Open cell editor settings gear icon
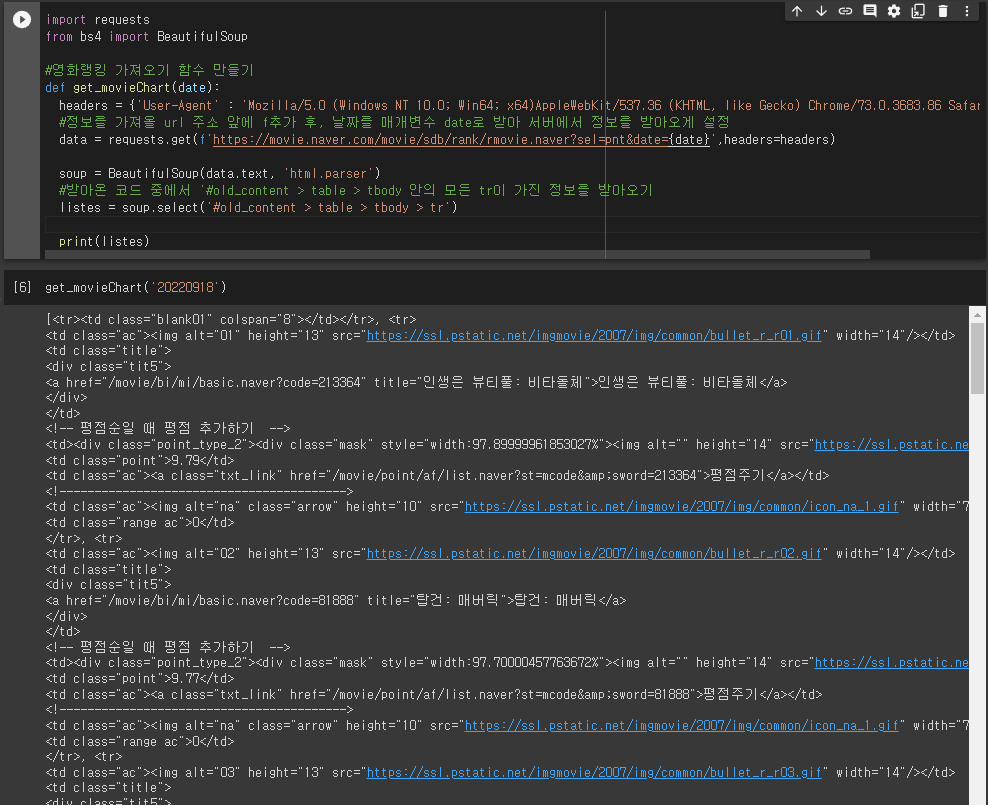 [x=893, y=11]
